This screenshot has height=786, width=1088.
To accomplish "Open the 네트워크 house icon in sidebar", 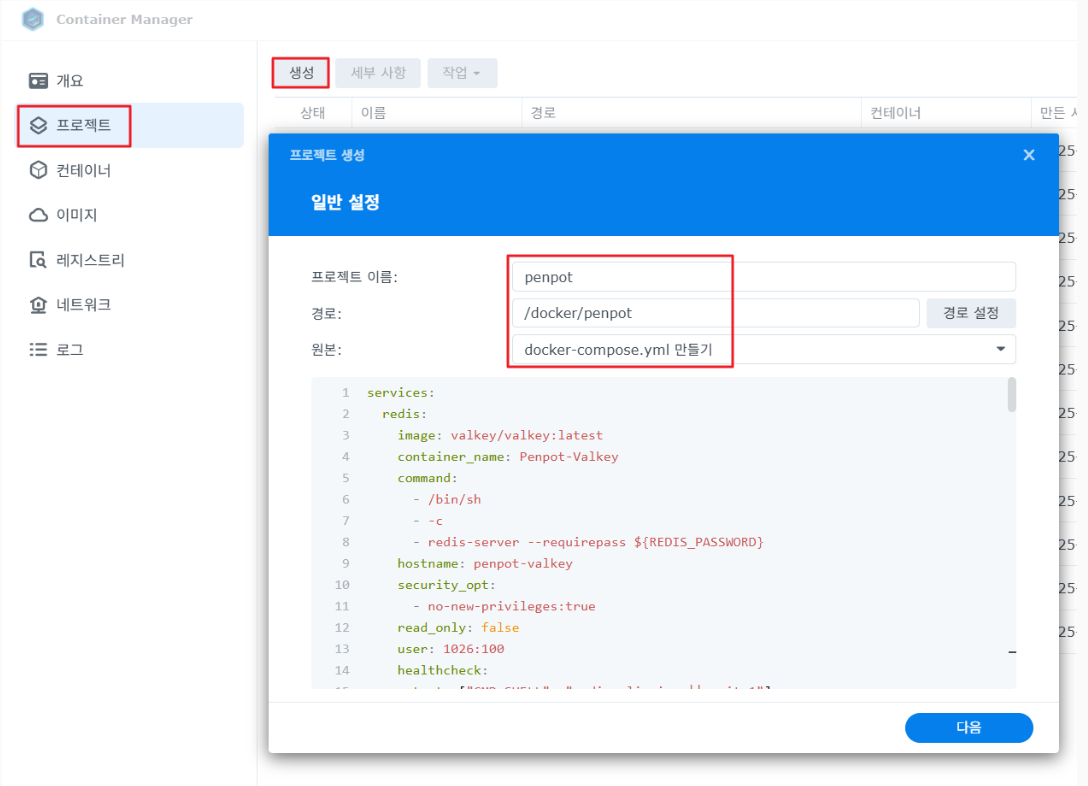I will (x=39, y=305).
